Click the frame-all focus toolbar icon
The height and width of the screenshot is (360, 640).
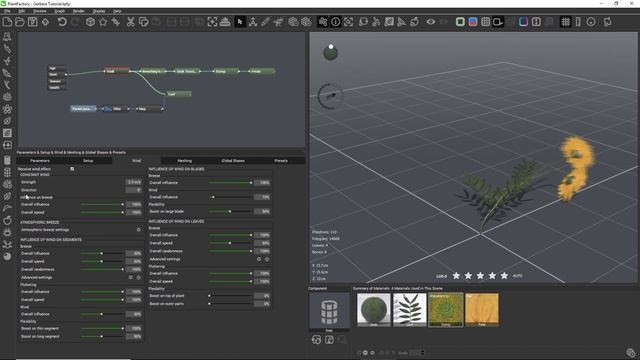212,22
